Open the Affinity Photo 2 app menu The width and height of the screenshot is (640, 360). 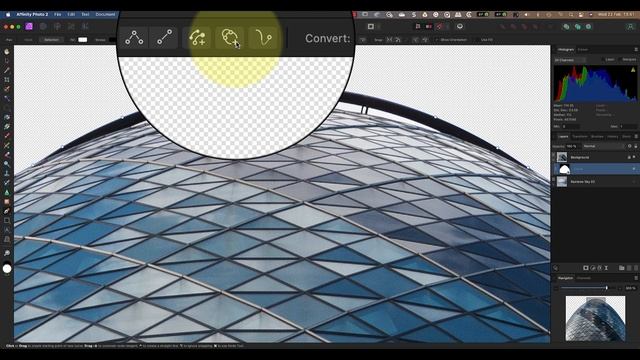[x=32, y=14]
